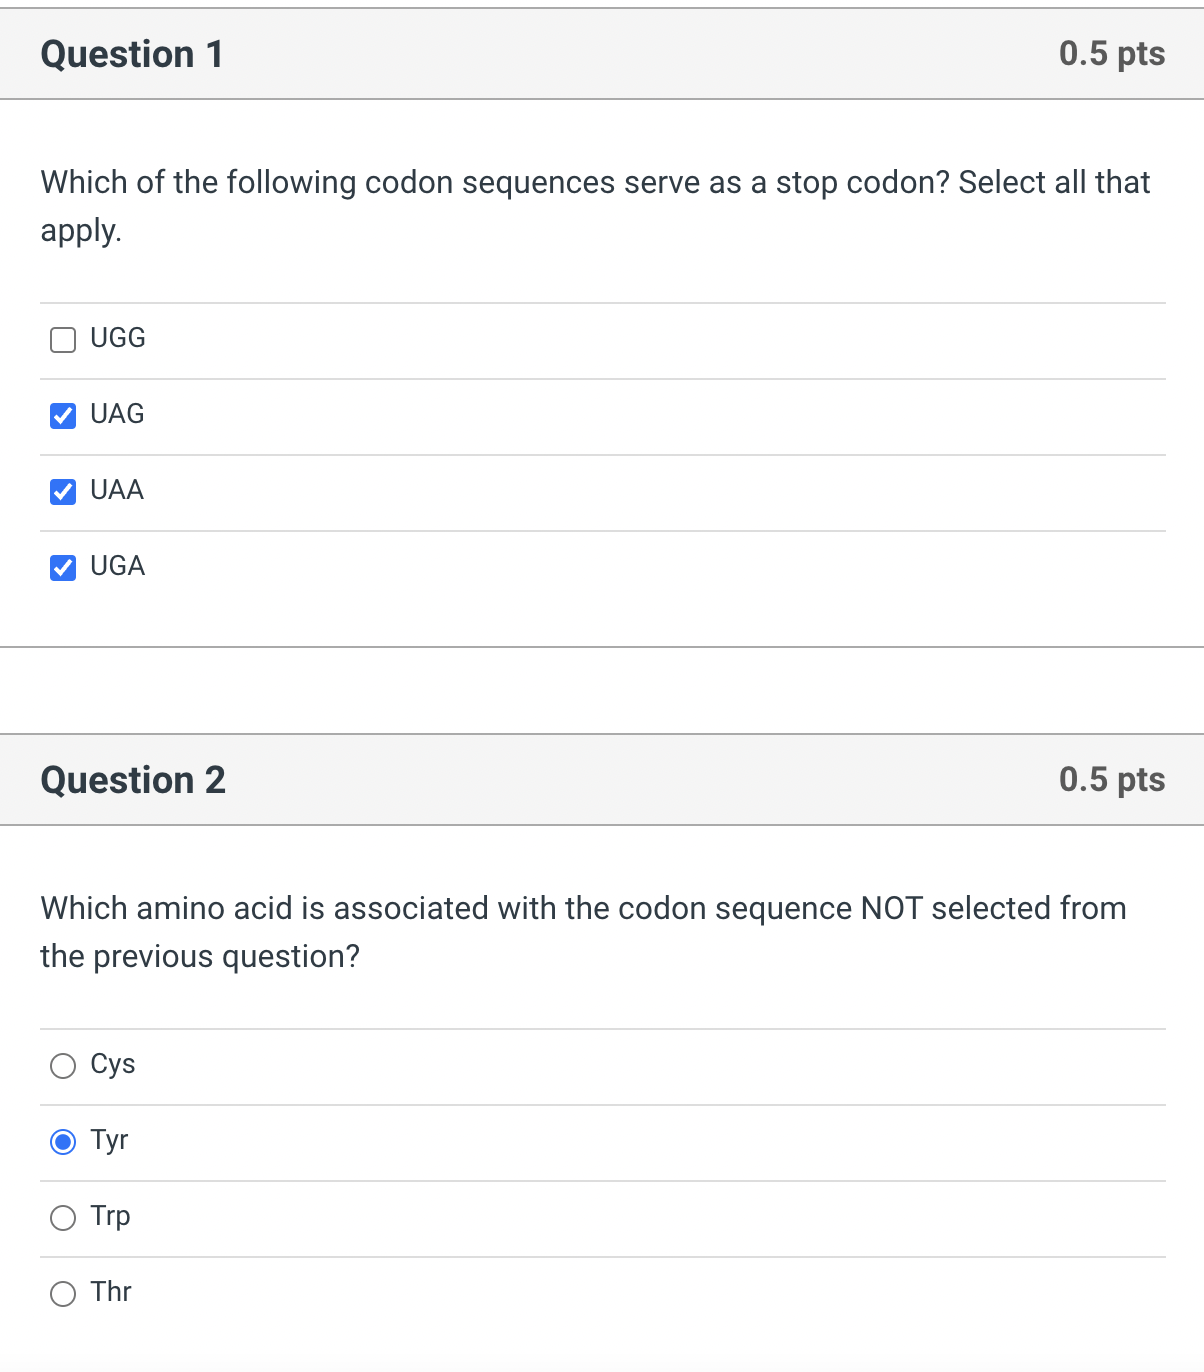The image size is (1204, 1372).
Task: Click the UGA answer label
Action: point(117,566)
